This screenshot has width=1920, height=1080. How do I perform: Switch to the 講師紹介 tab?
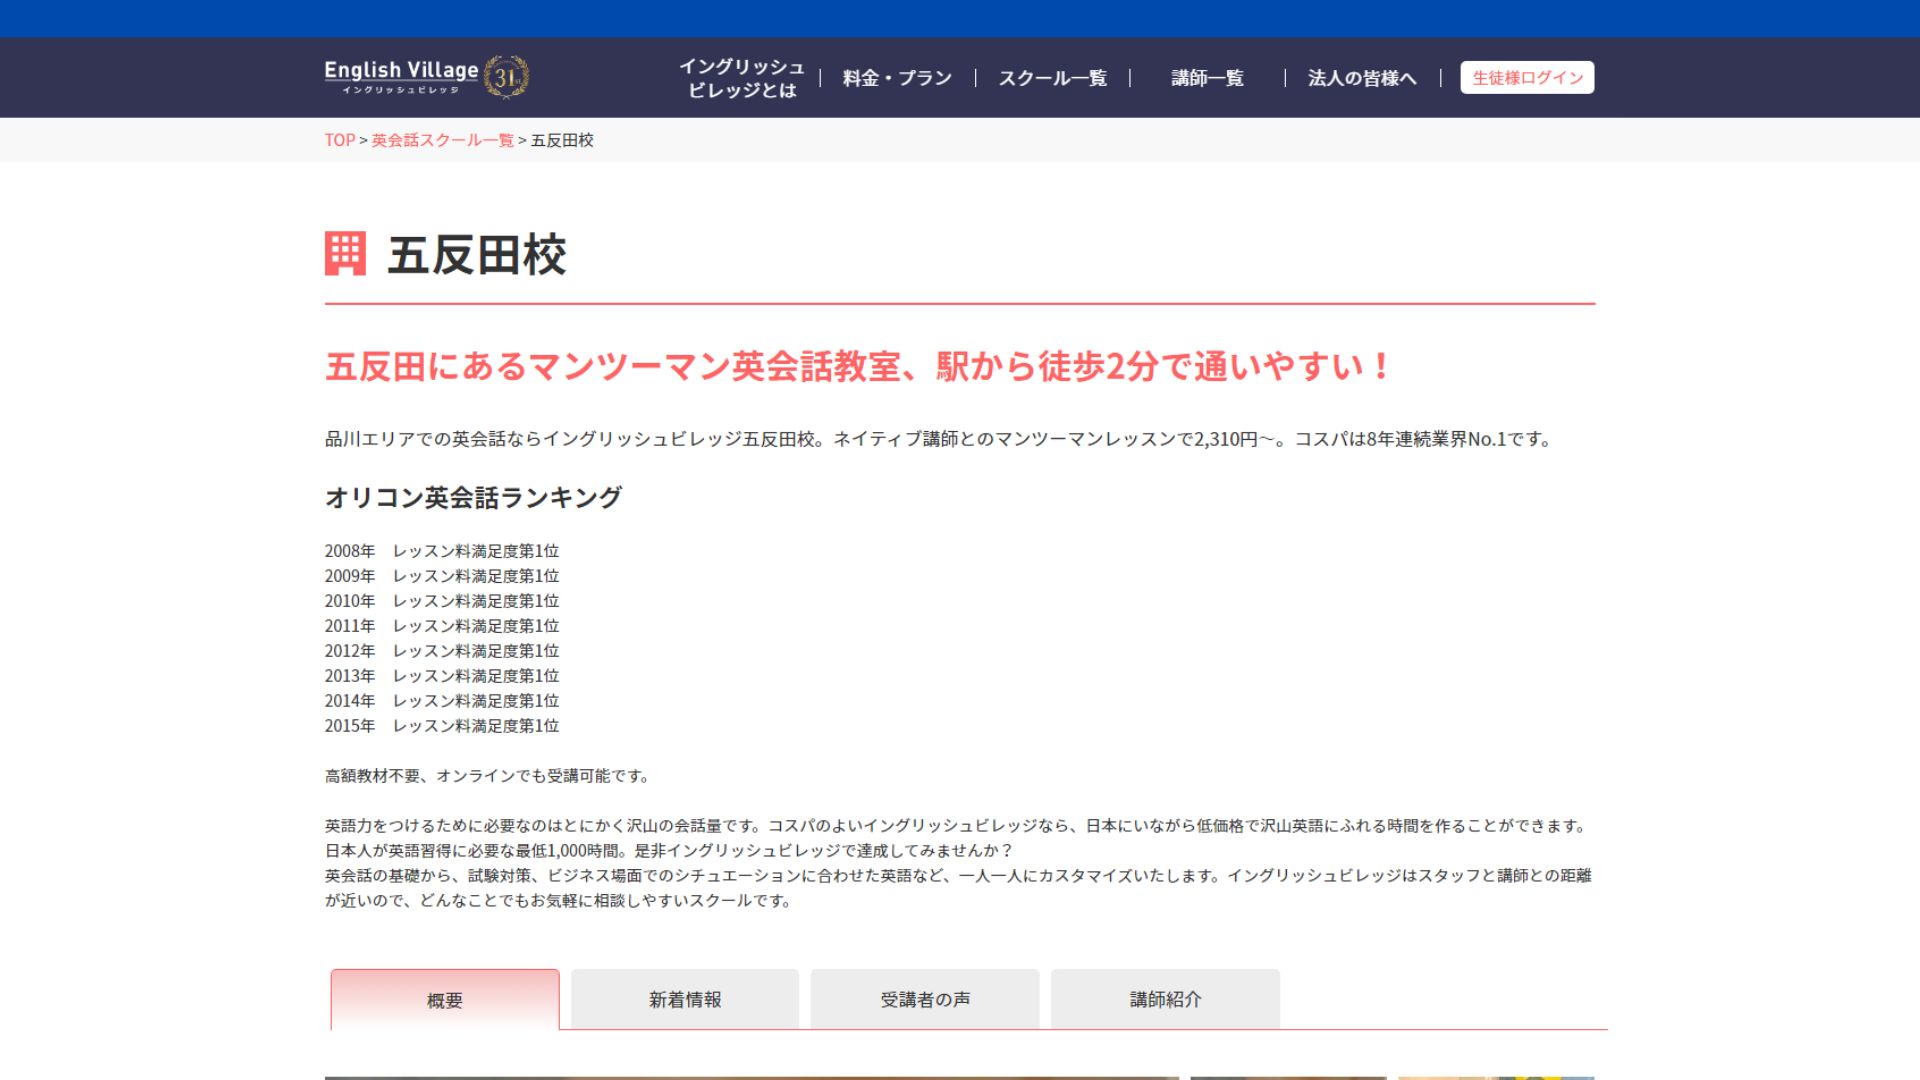click(x=1165, y=999)
